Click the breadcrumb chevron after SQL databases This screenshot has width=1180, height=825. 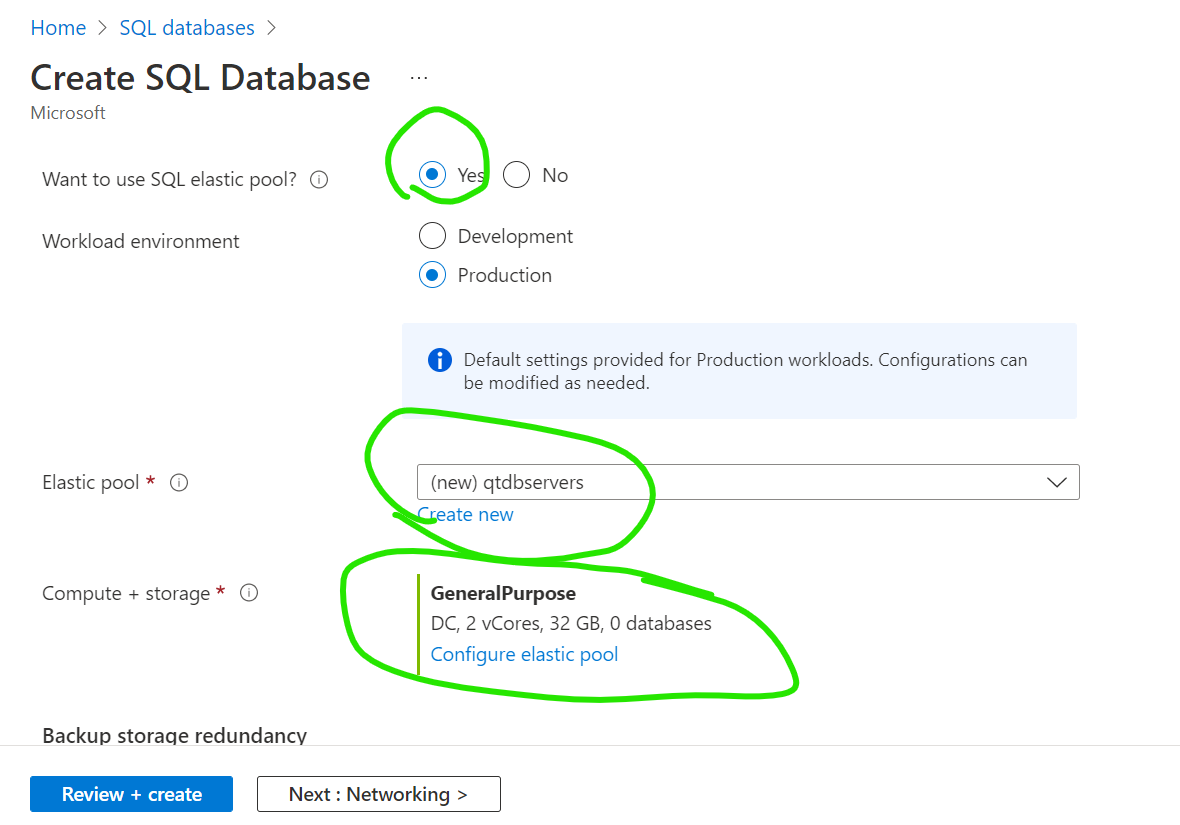pyautogui.click(x=271, y=27)
